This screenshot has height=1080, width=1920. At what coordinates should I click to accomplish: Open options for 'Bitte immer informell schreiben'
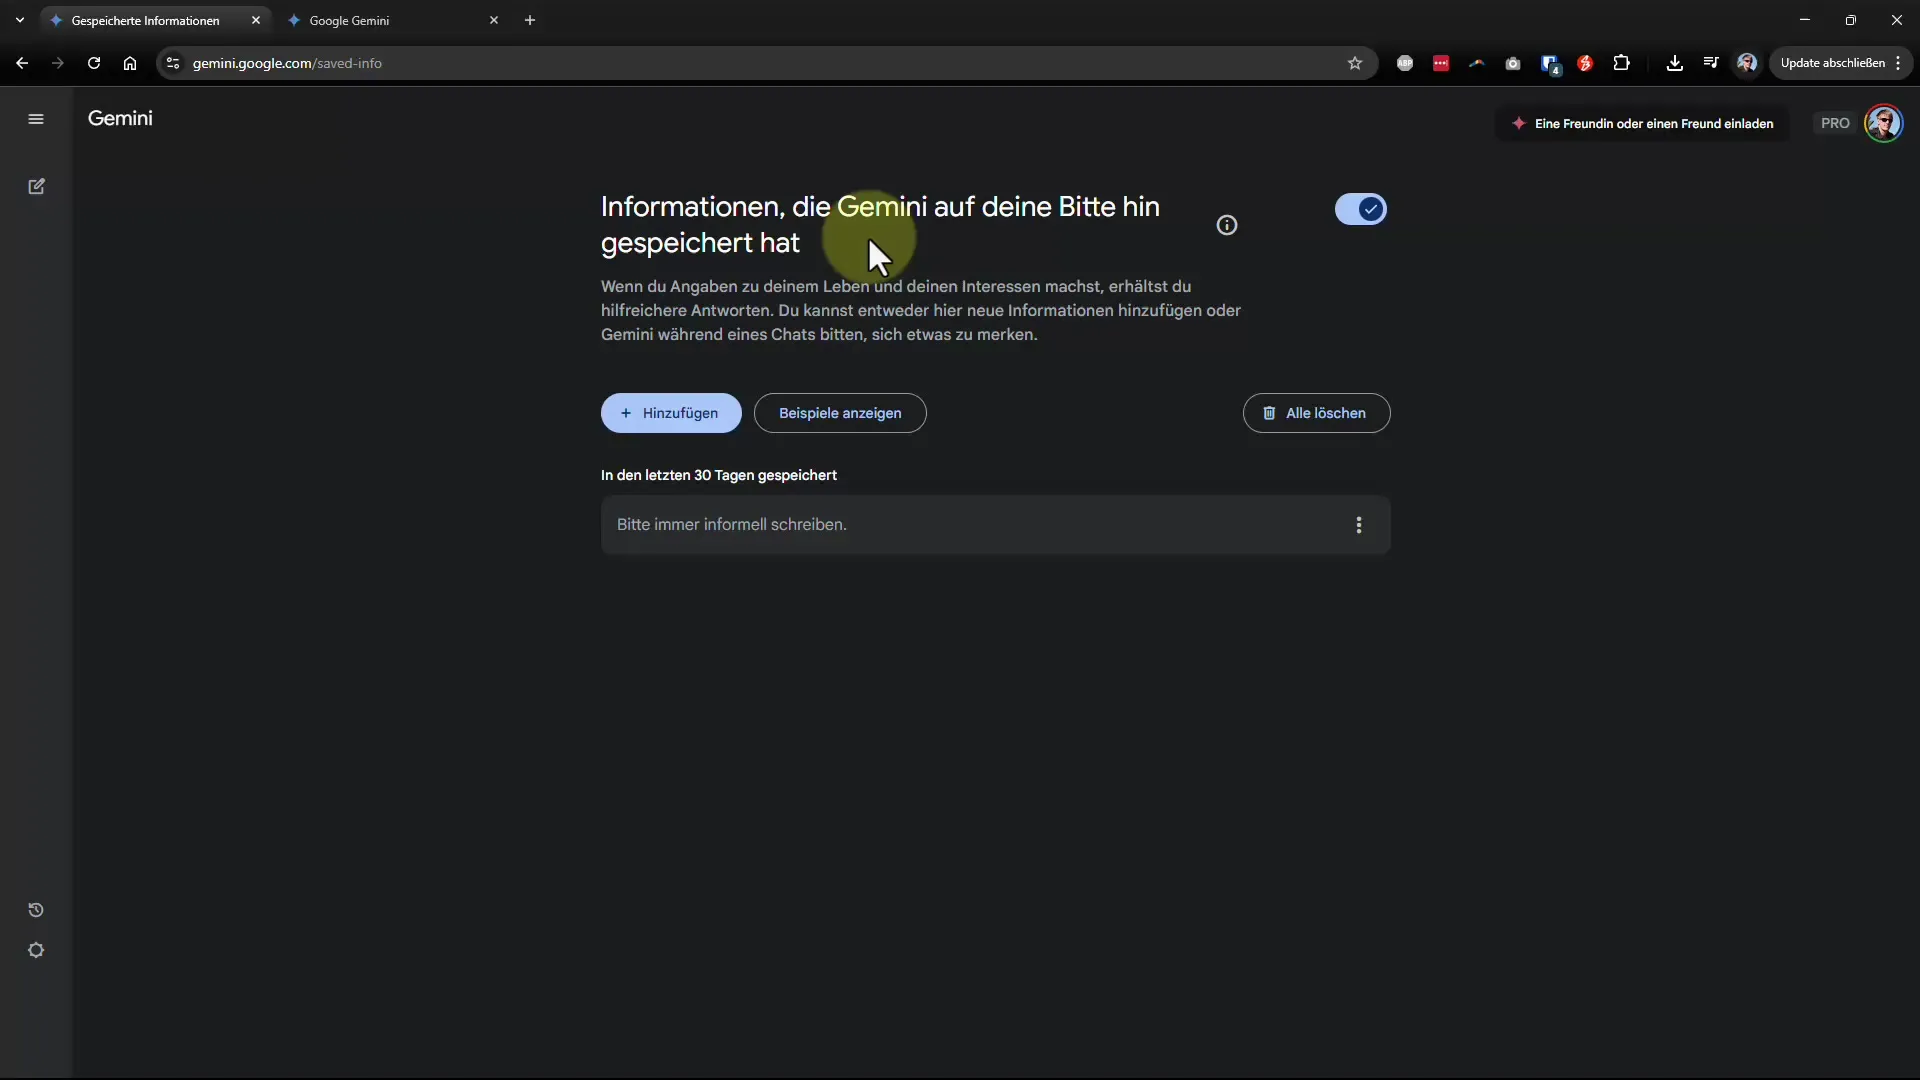point(1359,525)
